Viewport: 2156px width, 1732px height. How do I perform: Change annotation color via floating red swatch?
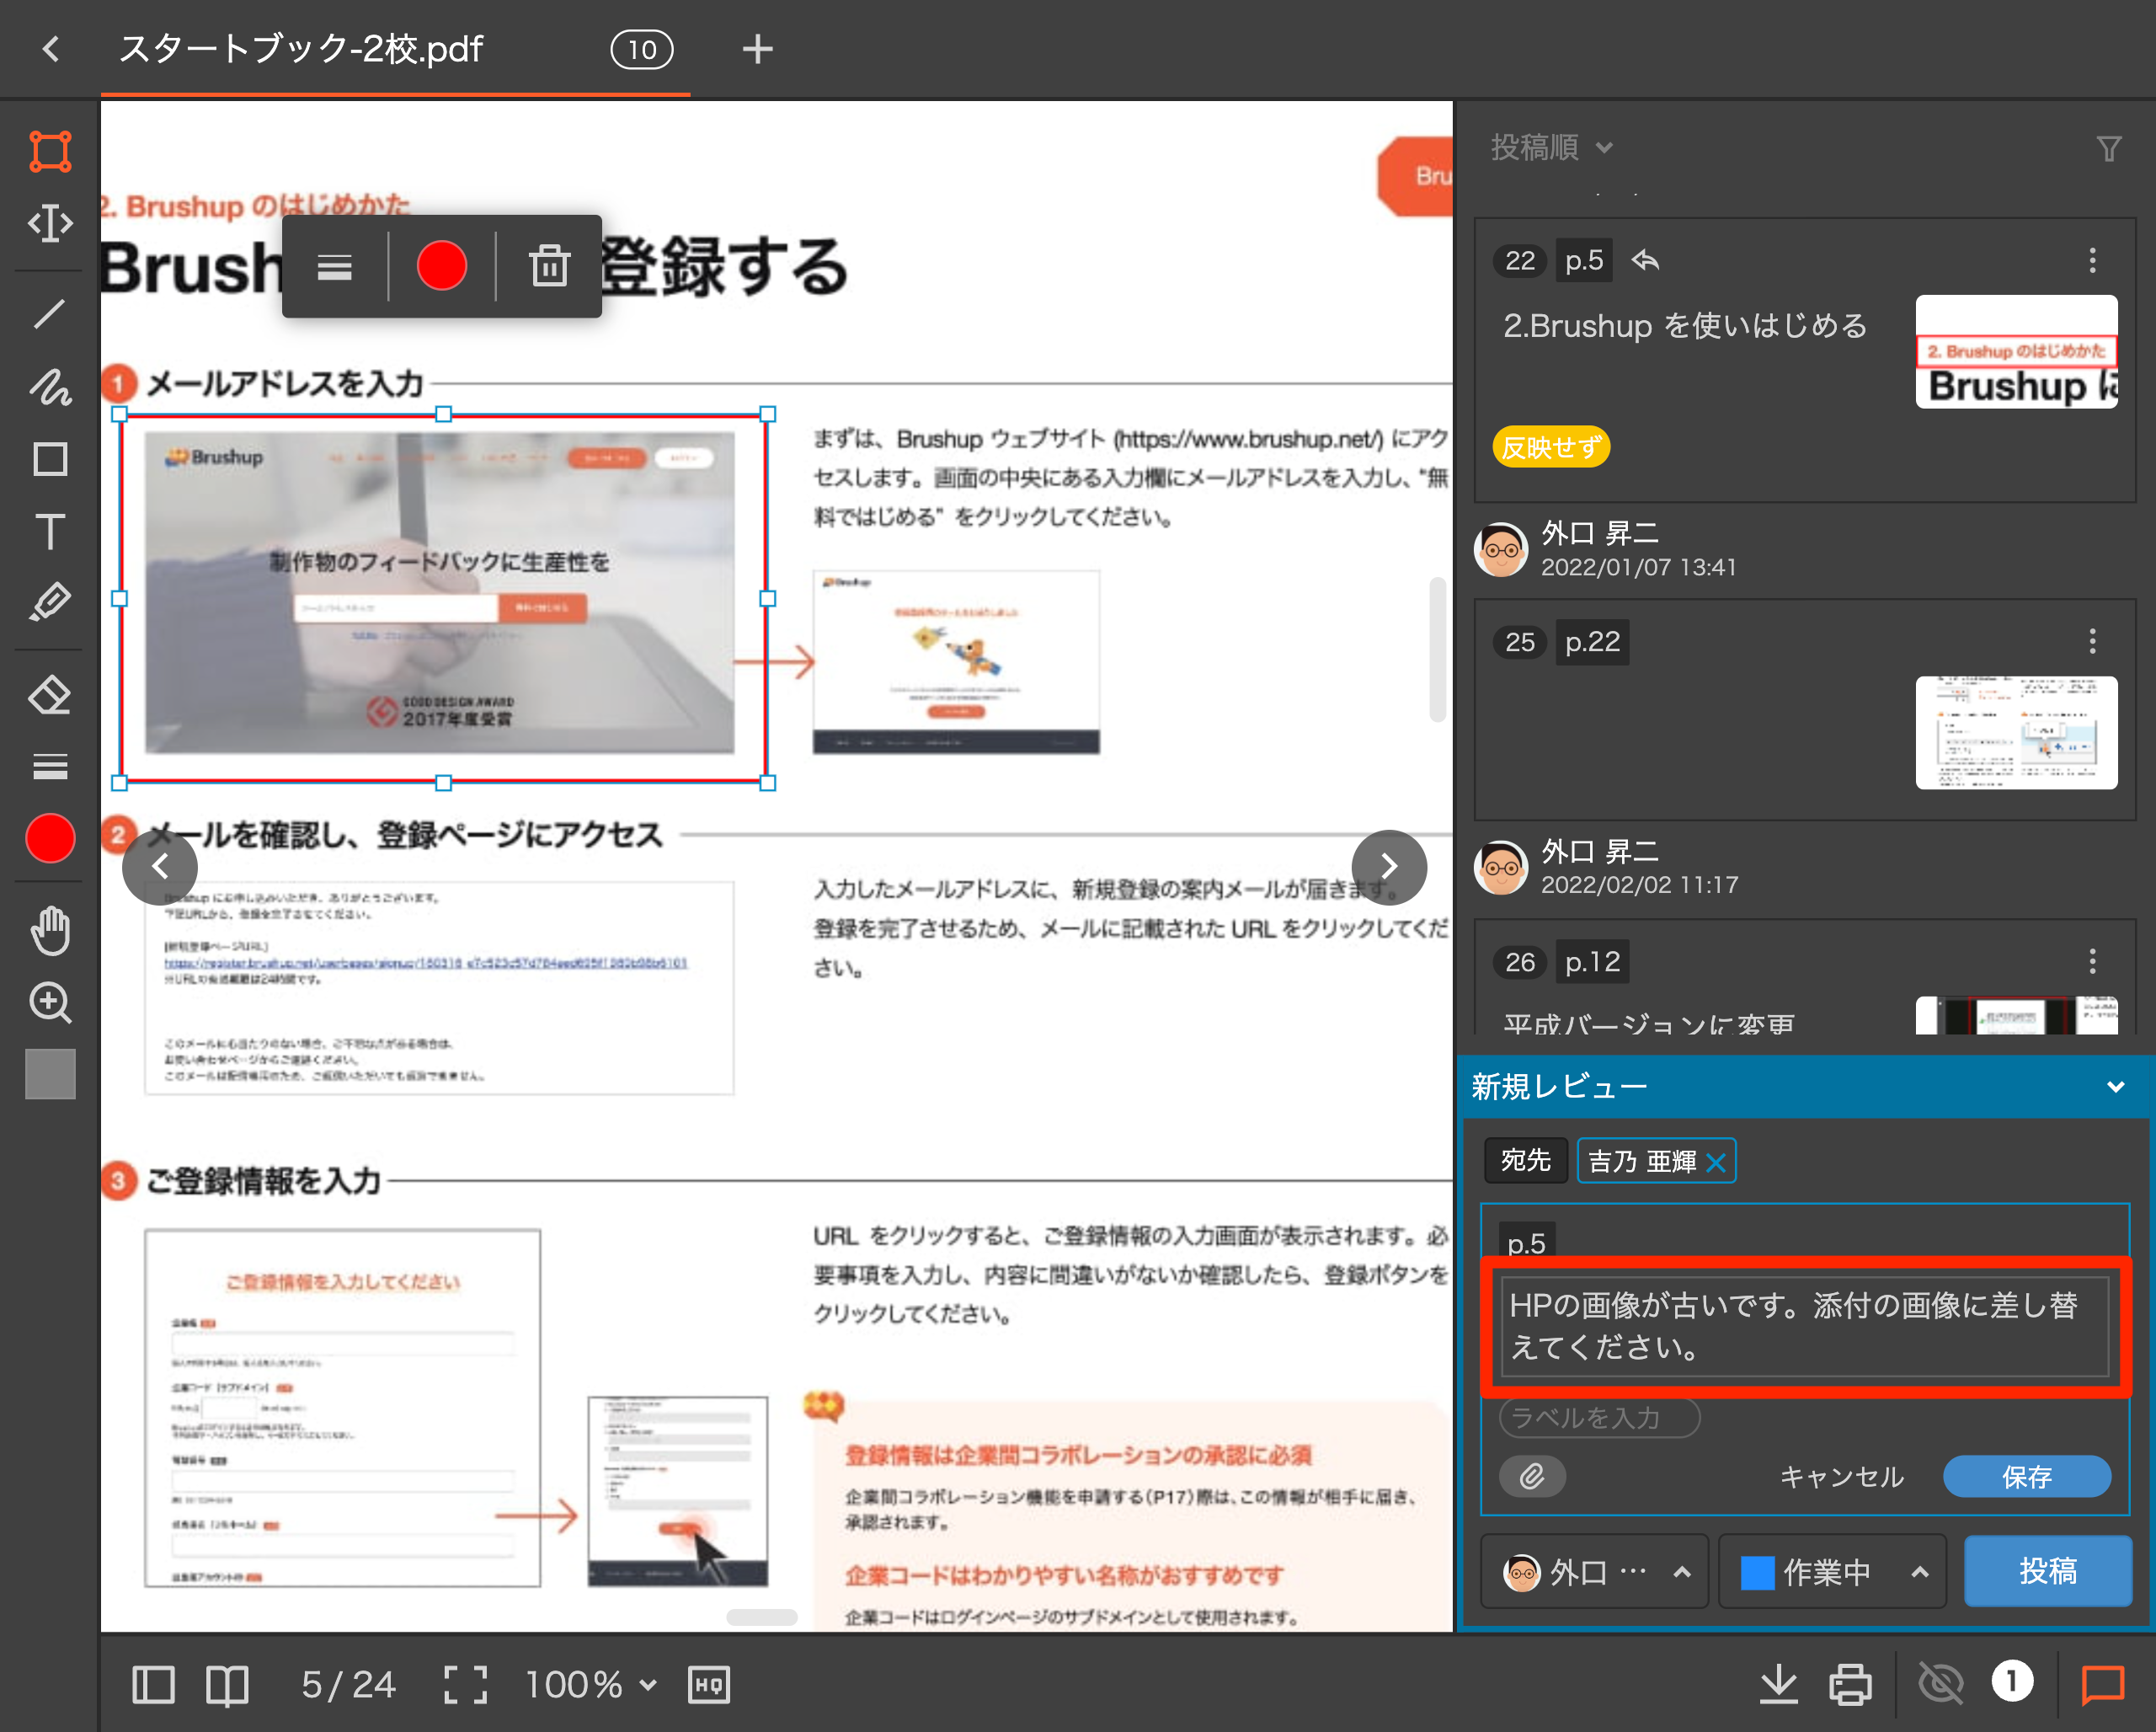point(441,266)
